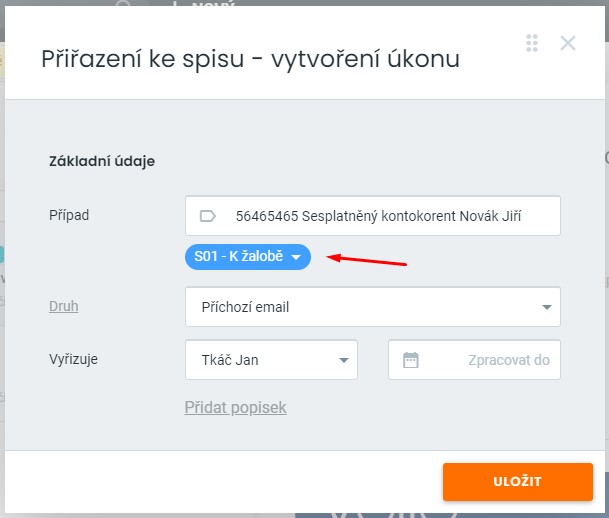Open the Přidat popisek link

[235, 407]
